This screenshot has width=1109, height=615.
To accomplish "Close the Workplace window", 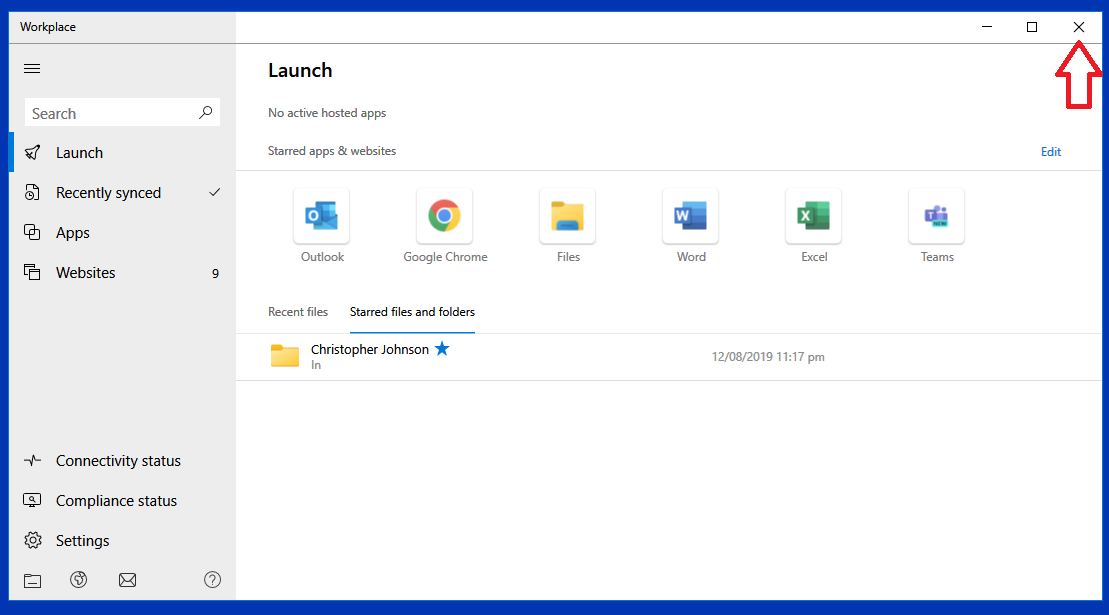I will [x=1079, y=27].
